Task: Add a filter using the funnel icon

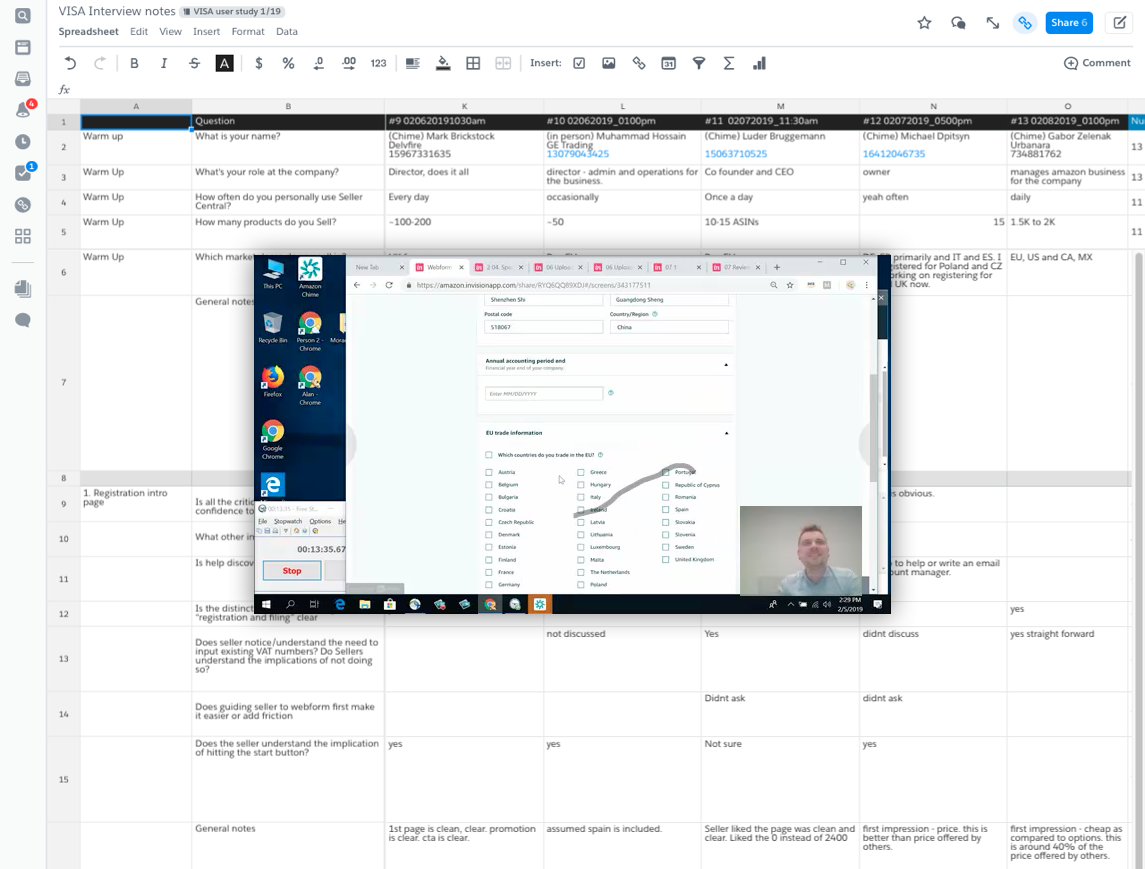Action: point(699,64)
